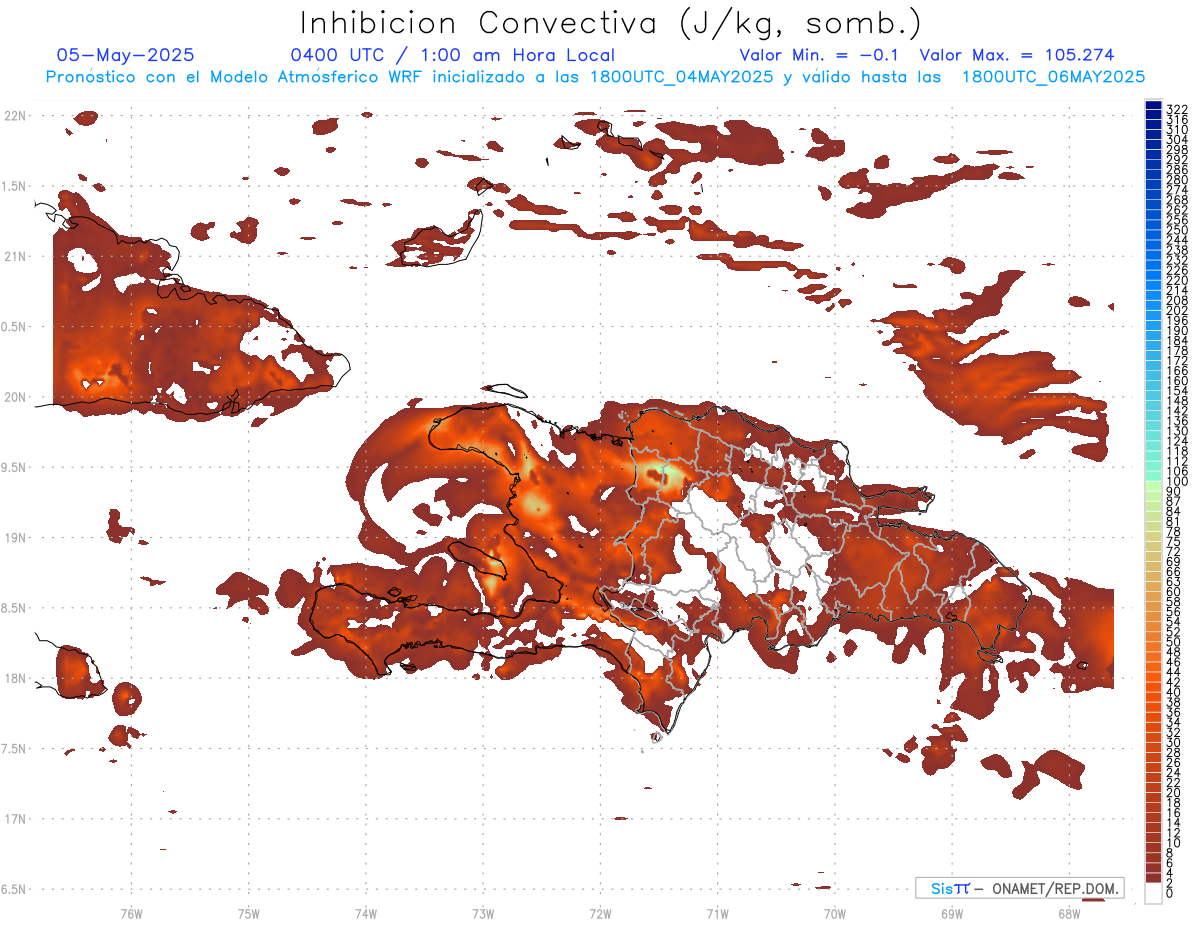Click the '0' colorbar label
Viewport: 1200px width, 927px height.
[x=1170, y=892]
